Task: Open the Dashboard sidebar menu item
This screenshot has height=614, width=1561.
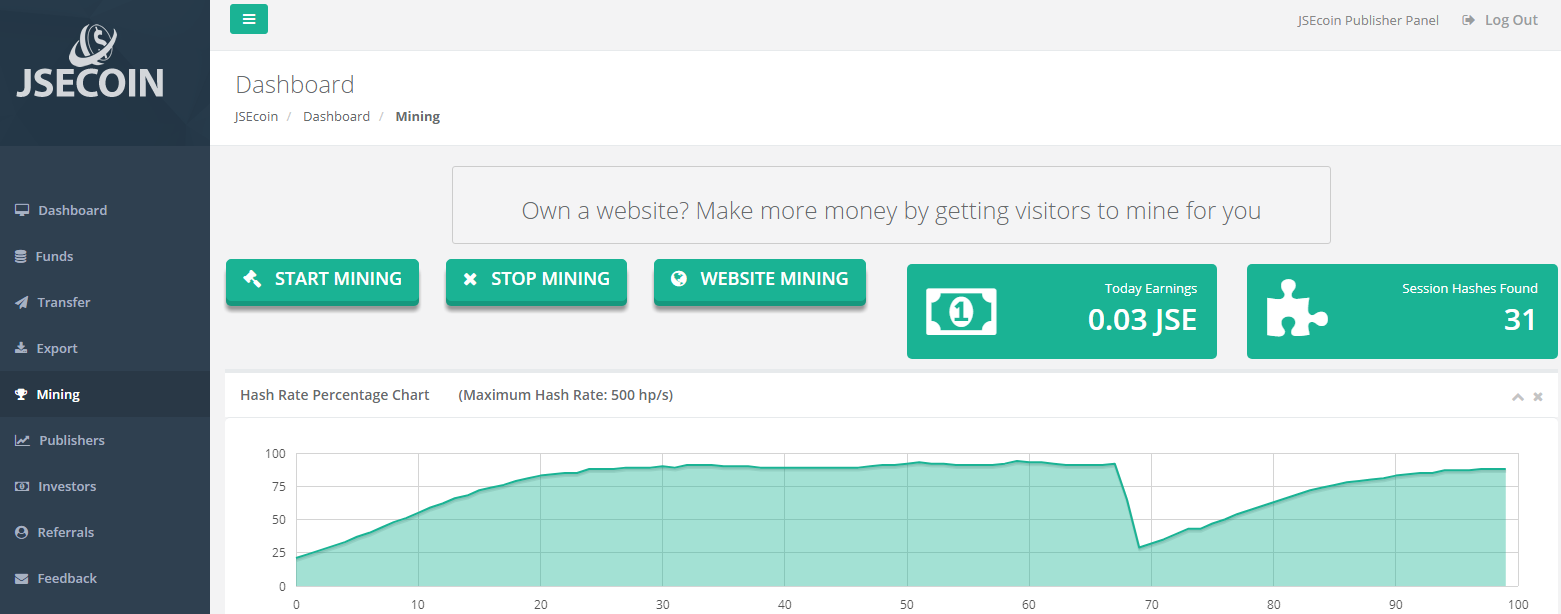Action: (105, 210)
